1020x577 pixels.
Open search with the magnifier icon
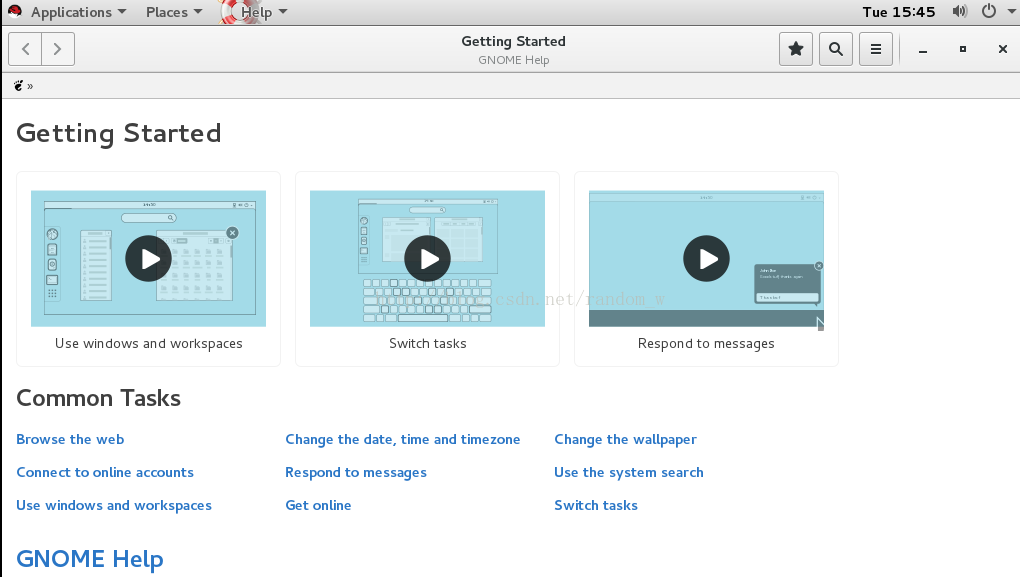(836, 49)
